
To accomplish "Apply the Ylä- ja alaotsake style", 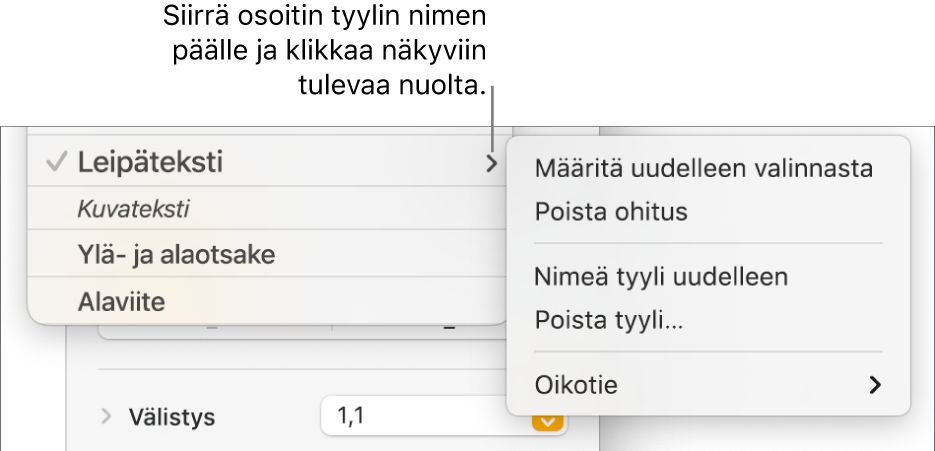I will tap(175, 255).
